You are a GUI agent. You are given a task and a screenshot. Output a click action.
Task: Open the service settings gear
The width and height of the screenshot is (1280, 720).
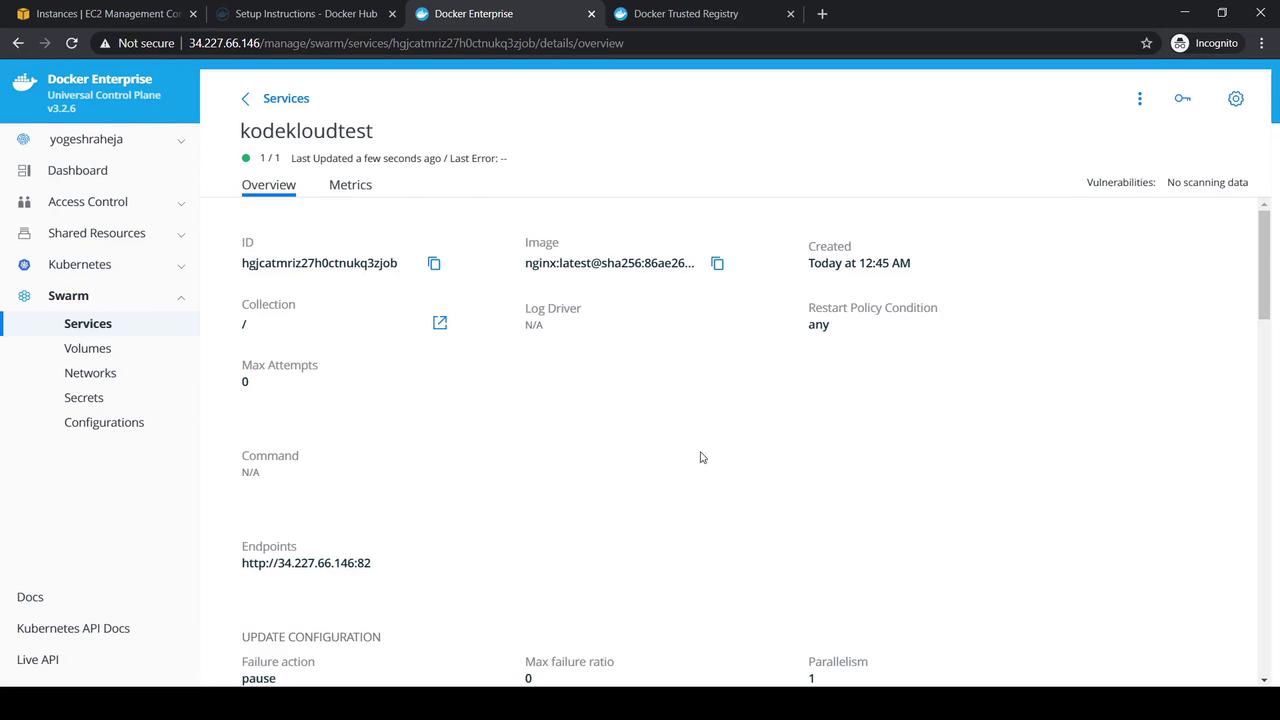tap(1236, 98)
